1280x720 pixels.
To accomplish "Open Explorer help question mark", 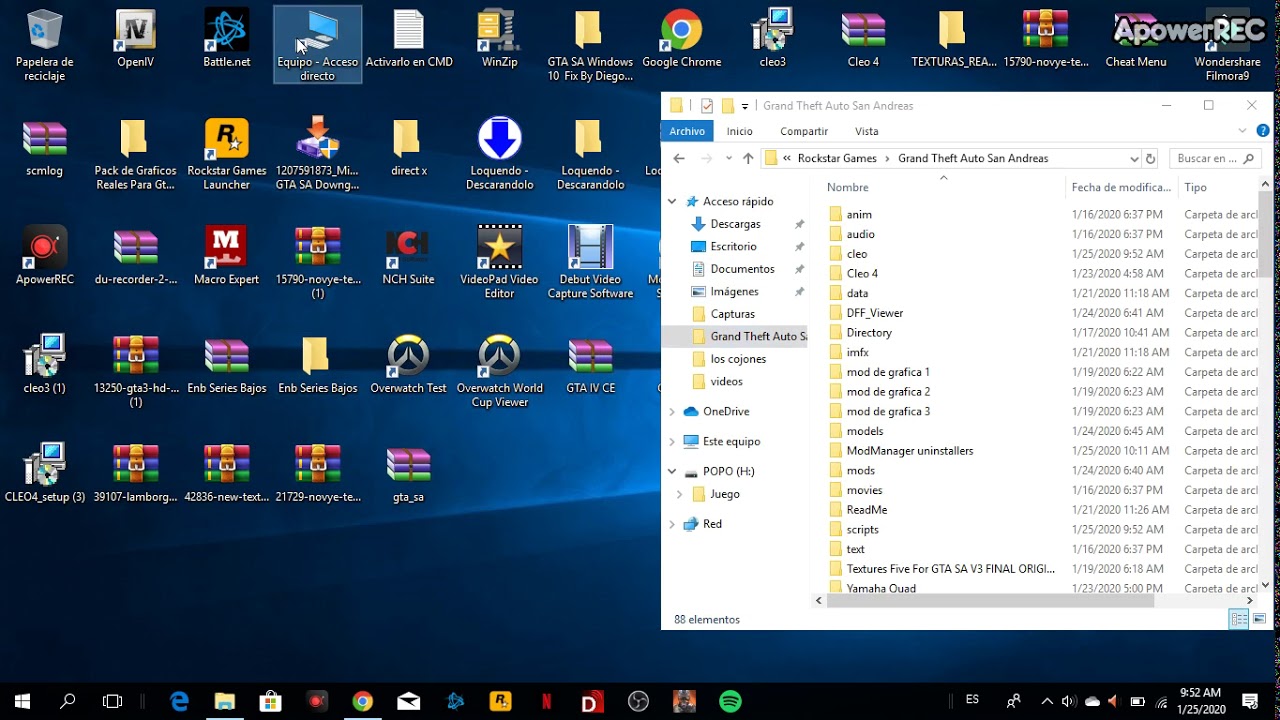I will (x=1263, y=131).
